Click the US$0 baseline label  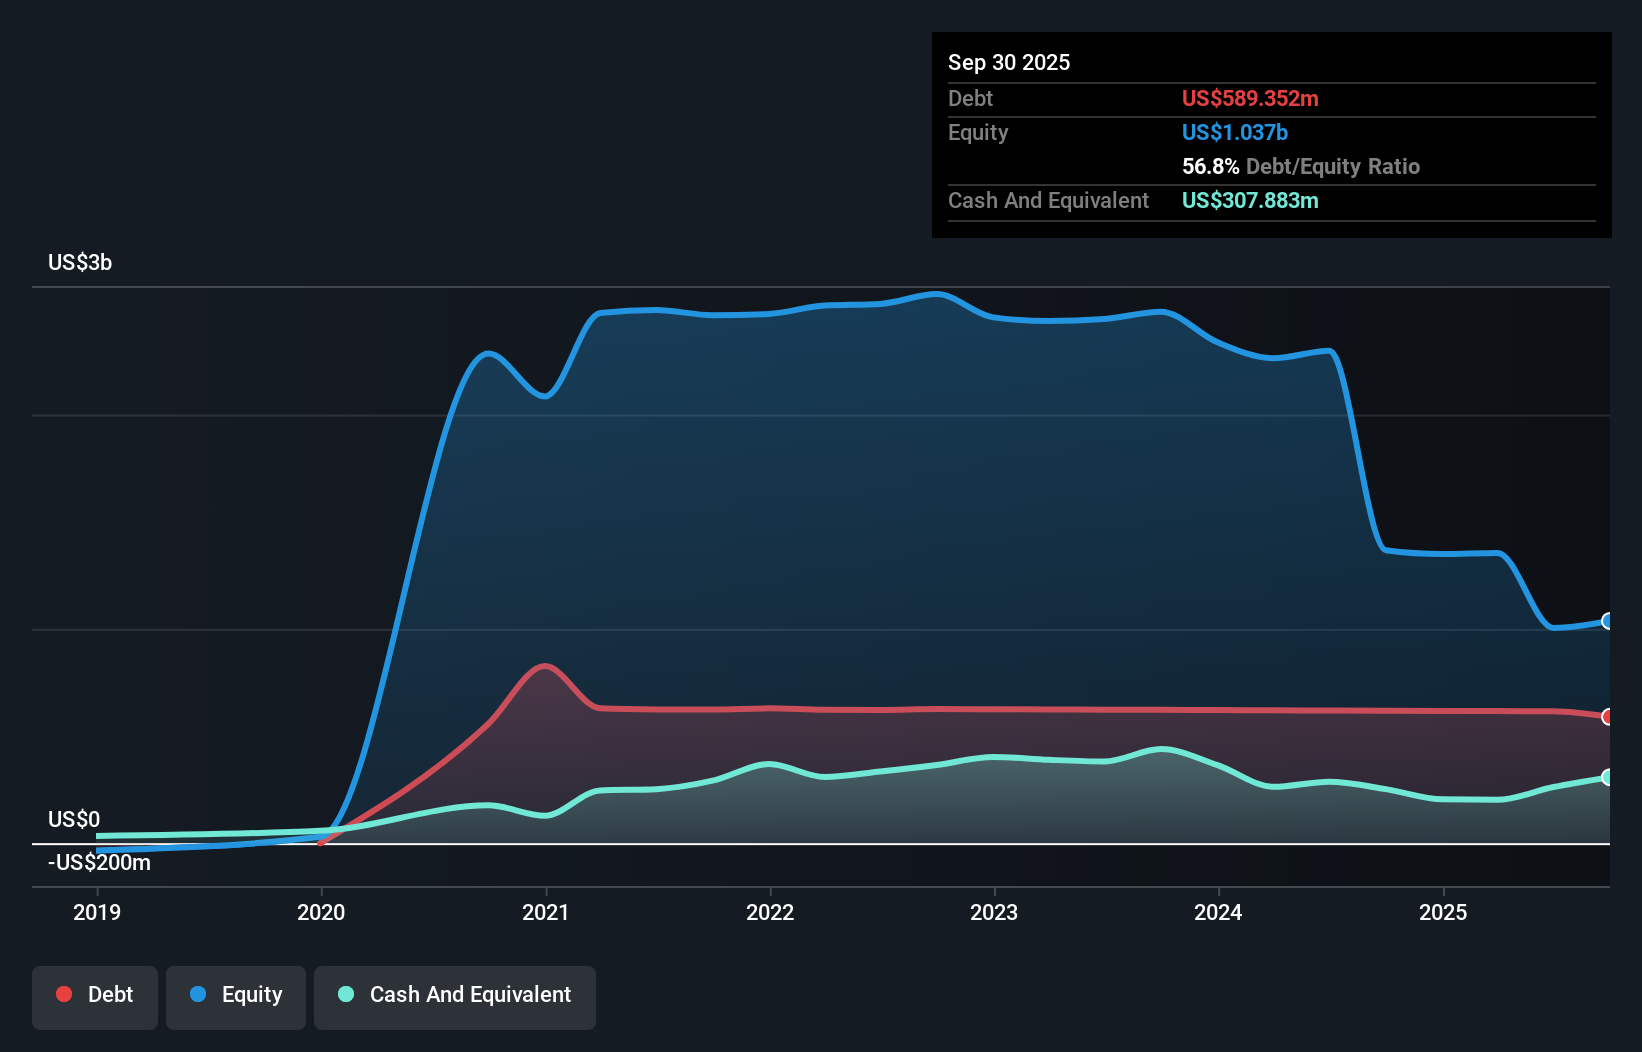pos(73,819)
